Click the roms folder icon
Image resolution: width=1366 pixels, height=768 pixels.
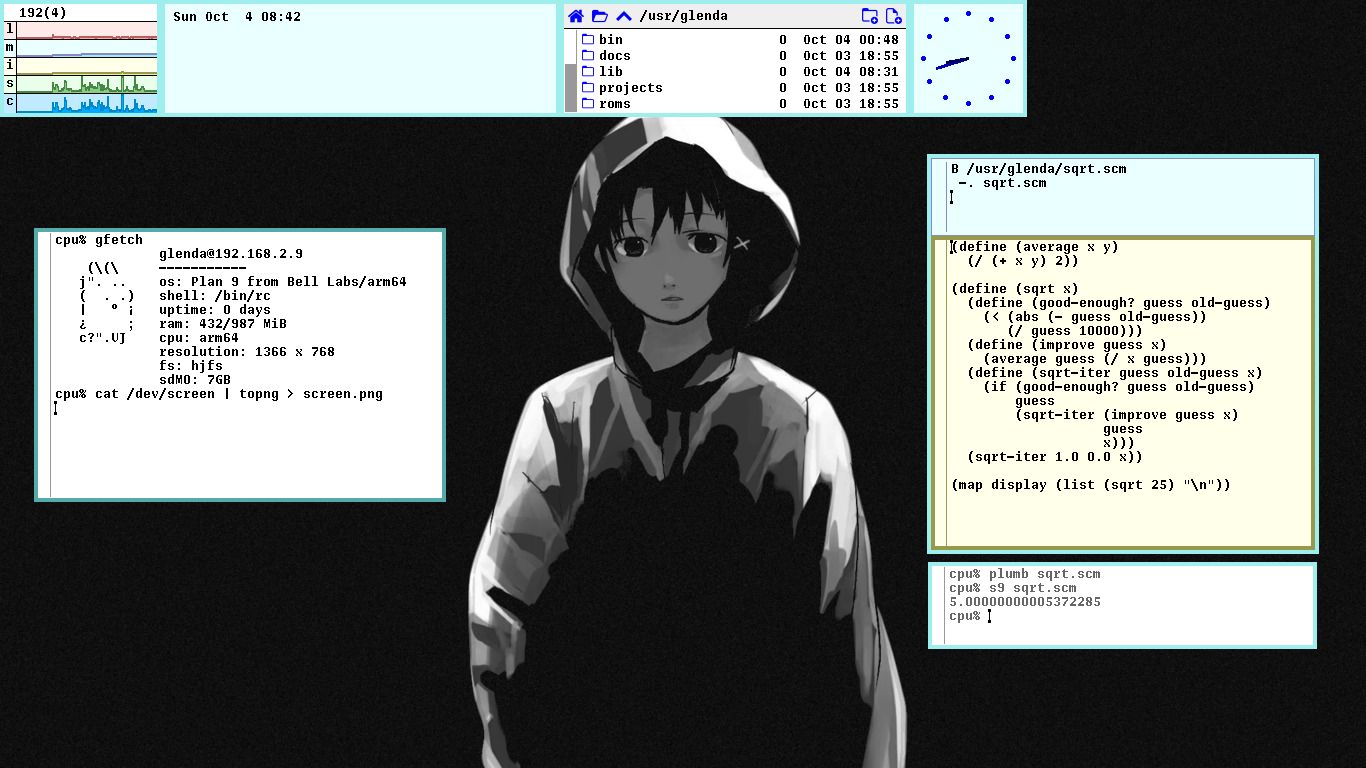click(x=587, y=103)
